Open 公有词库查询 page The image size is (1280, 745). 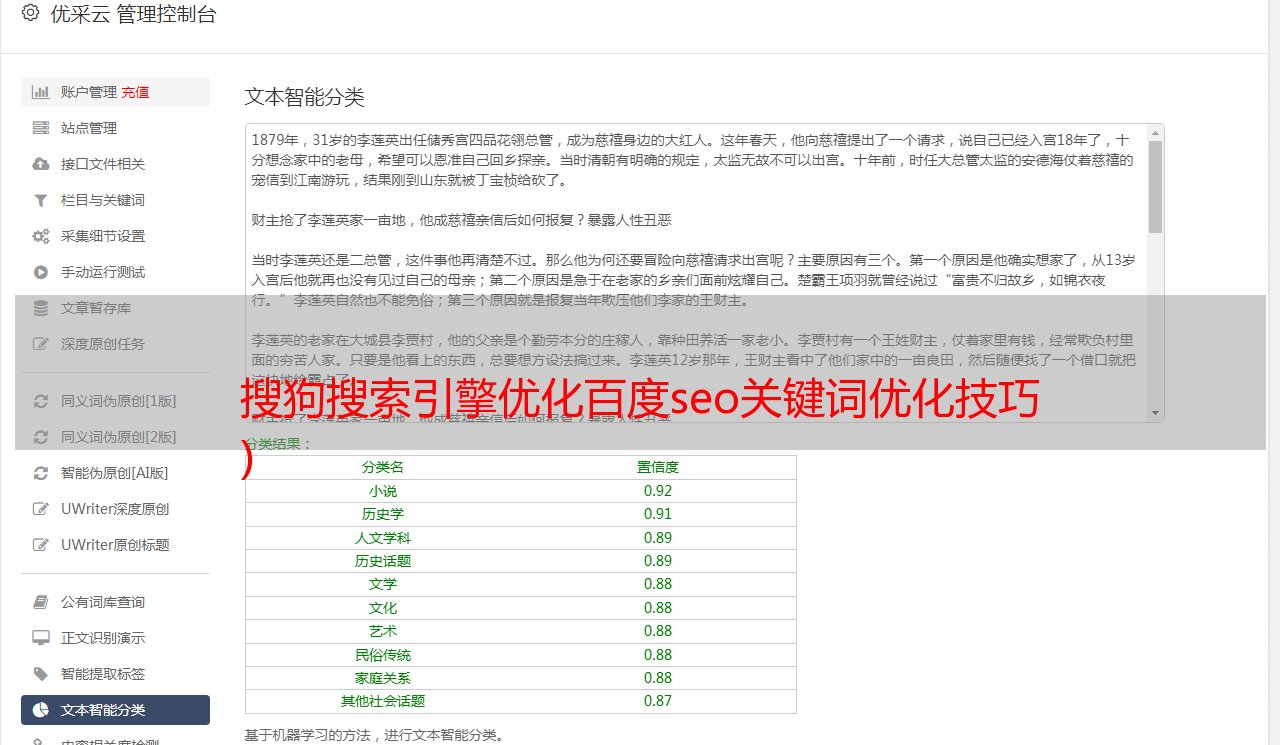pos(115,602)
